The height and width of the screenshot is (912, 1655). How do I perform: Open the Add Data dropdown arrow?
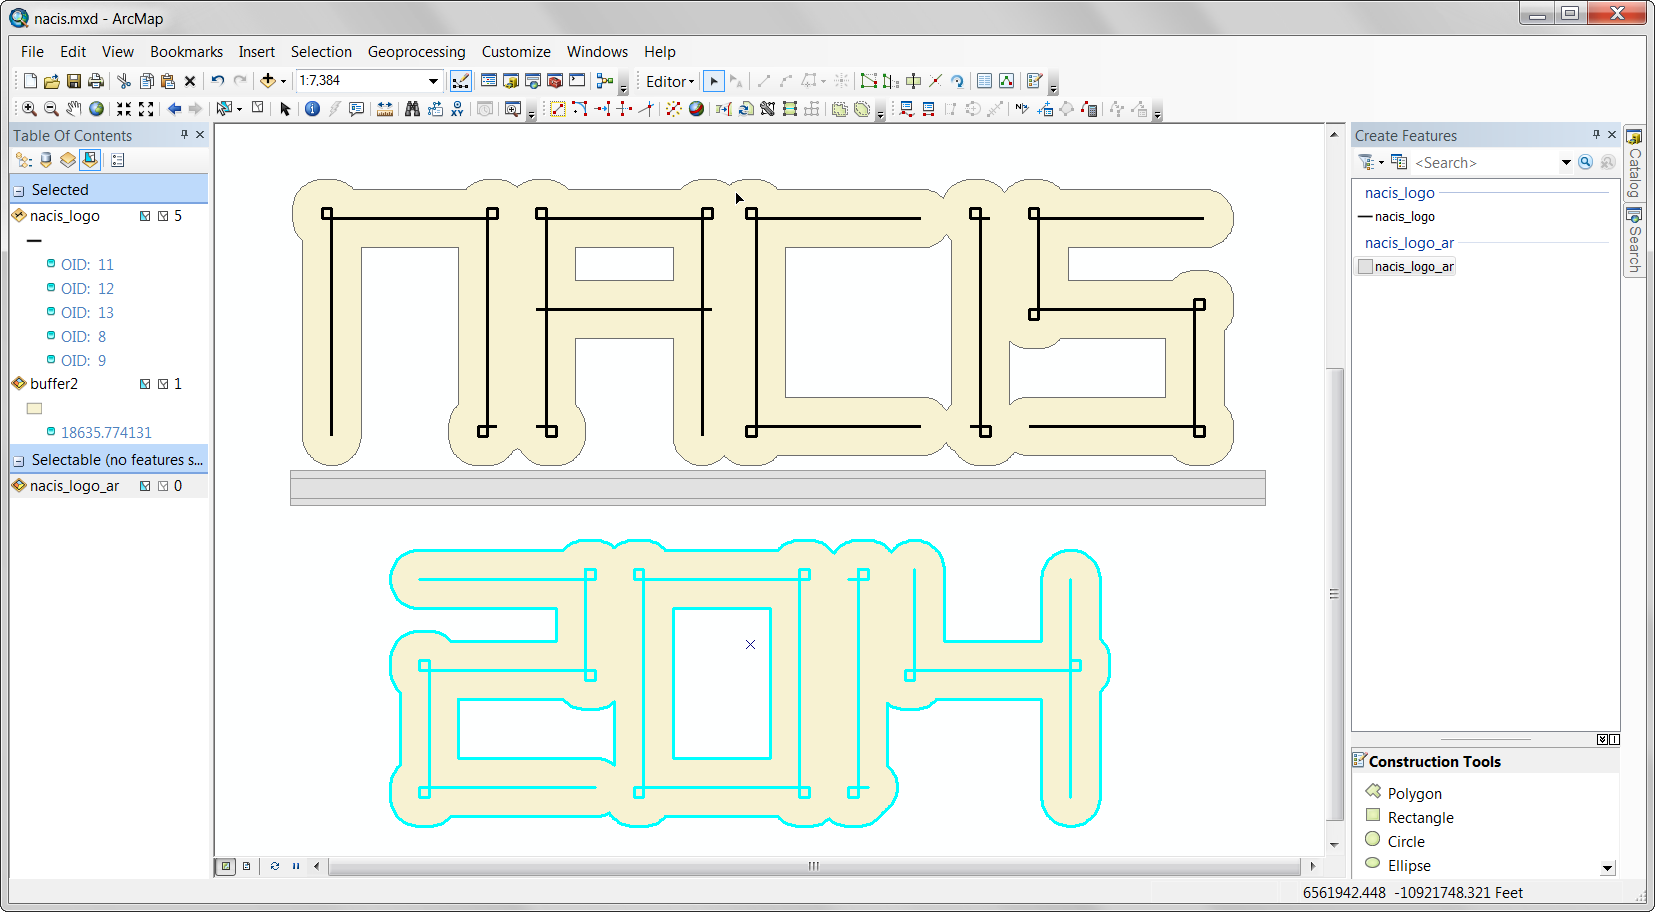tap(284, 82)
